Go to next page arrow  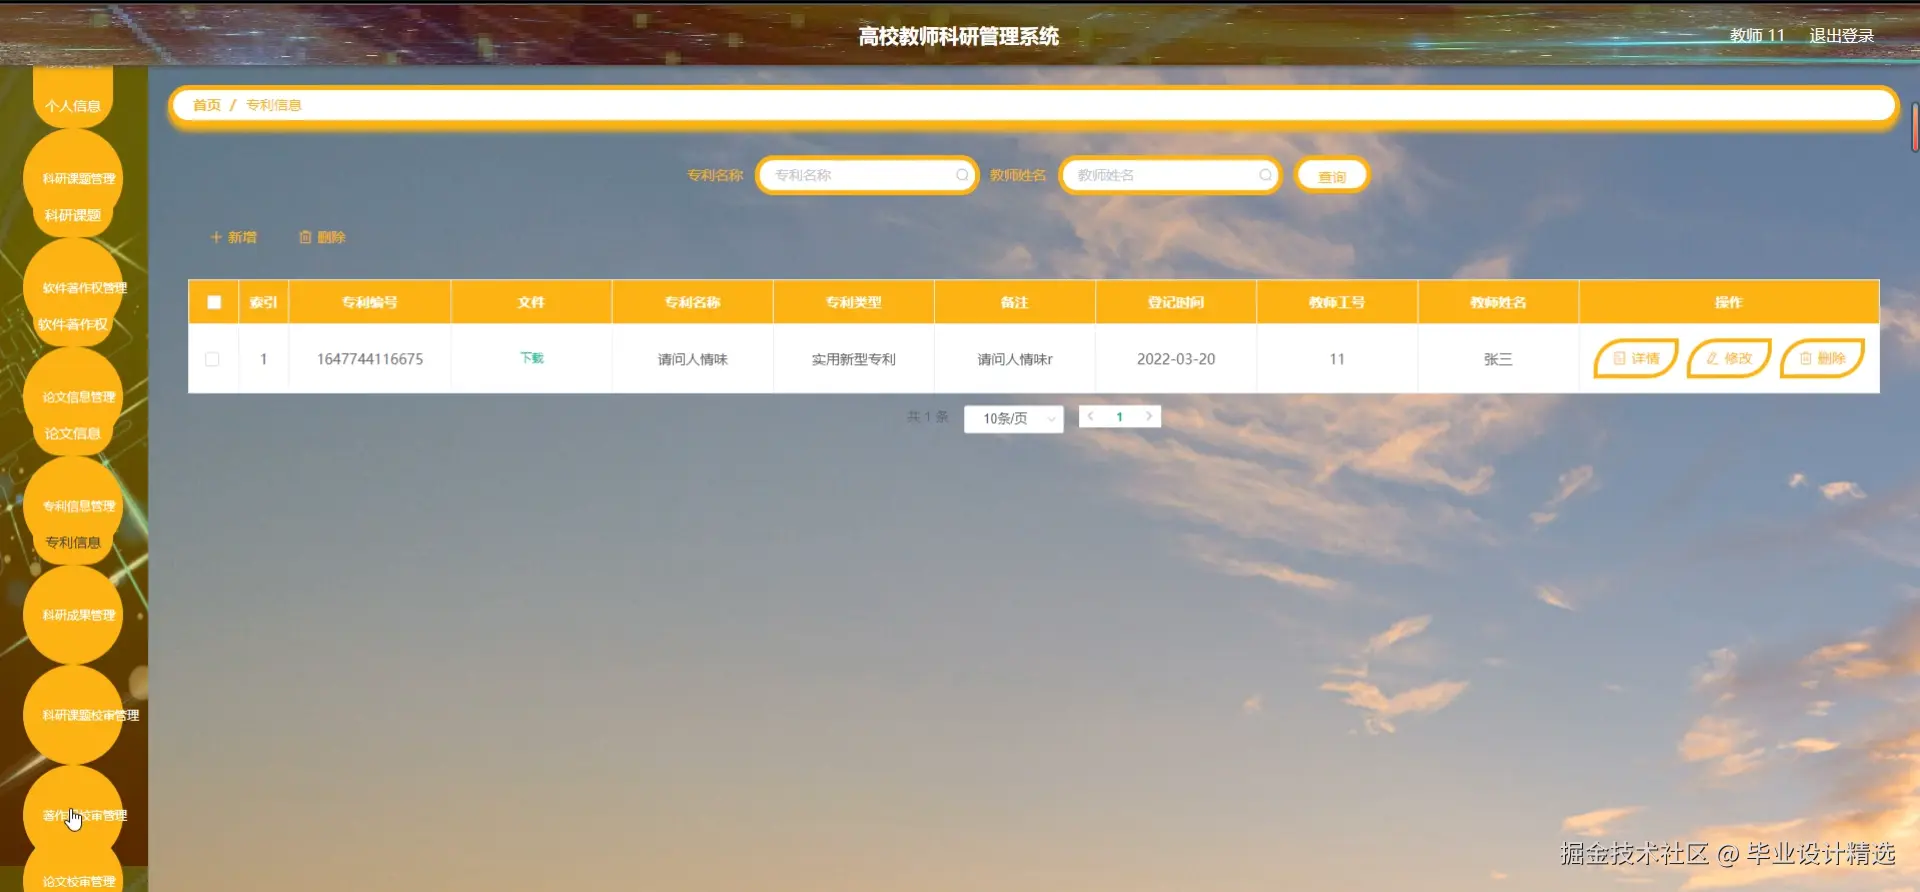pyautogui.click(x=1149, y=416)
